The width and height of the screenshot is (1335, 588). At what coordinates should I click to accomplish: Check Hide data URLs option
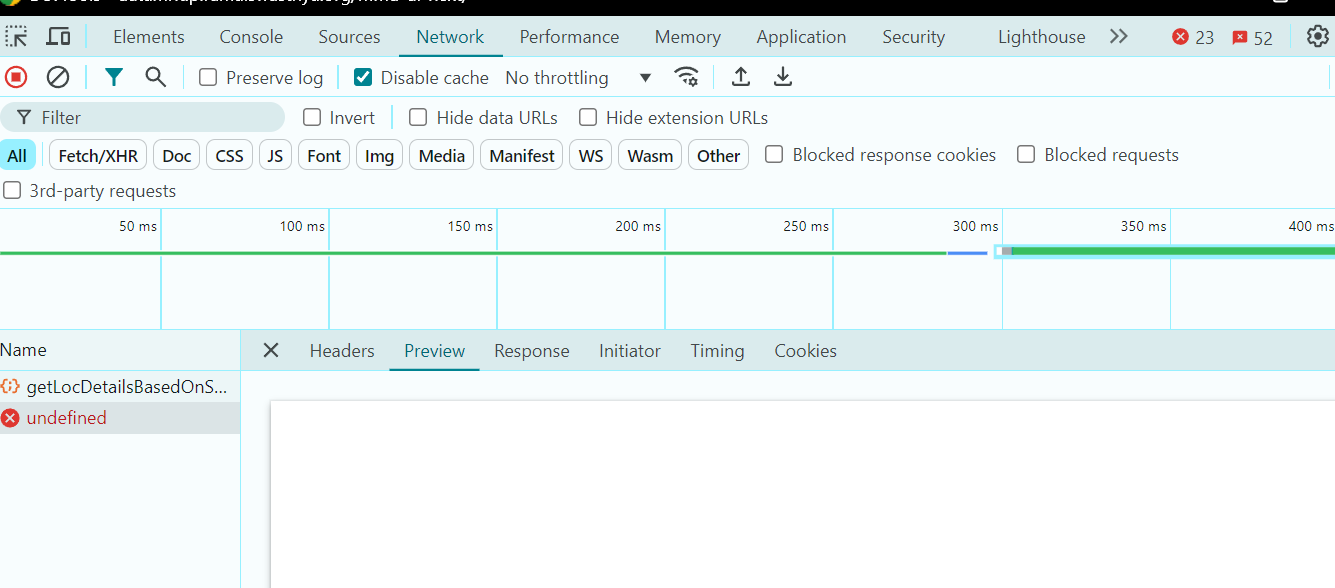[418, 118]
